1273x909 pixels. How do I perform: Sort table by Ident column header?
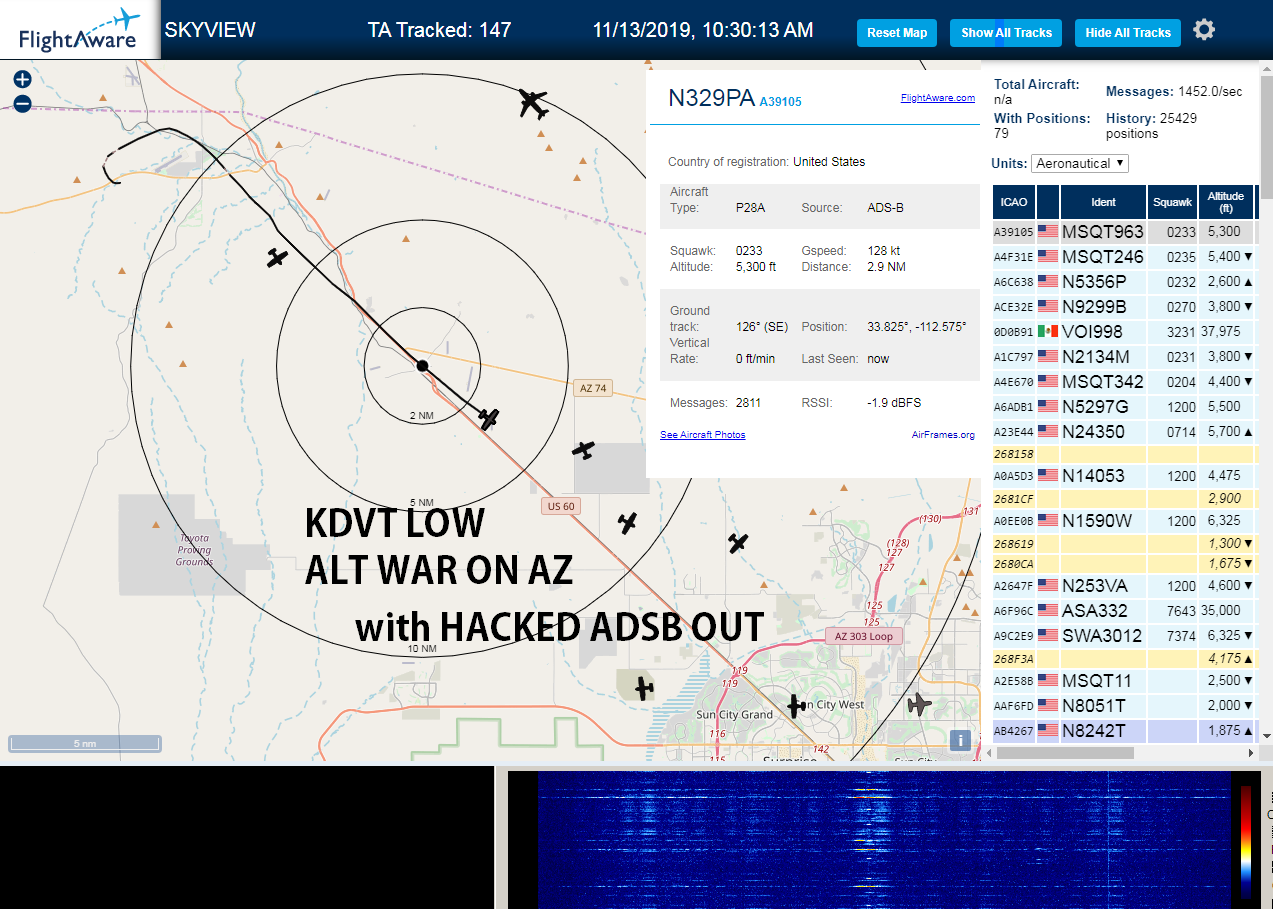tap(1103, 202)
